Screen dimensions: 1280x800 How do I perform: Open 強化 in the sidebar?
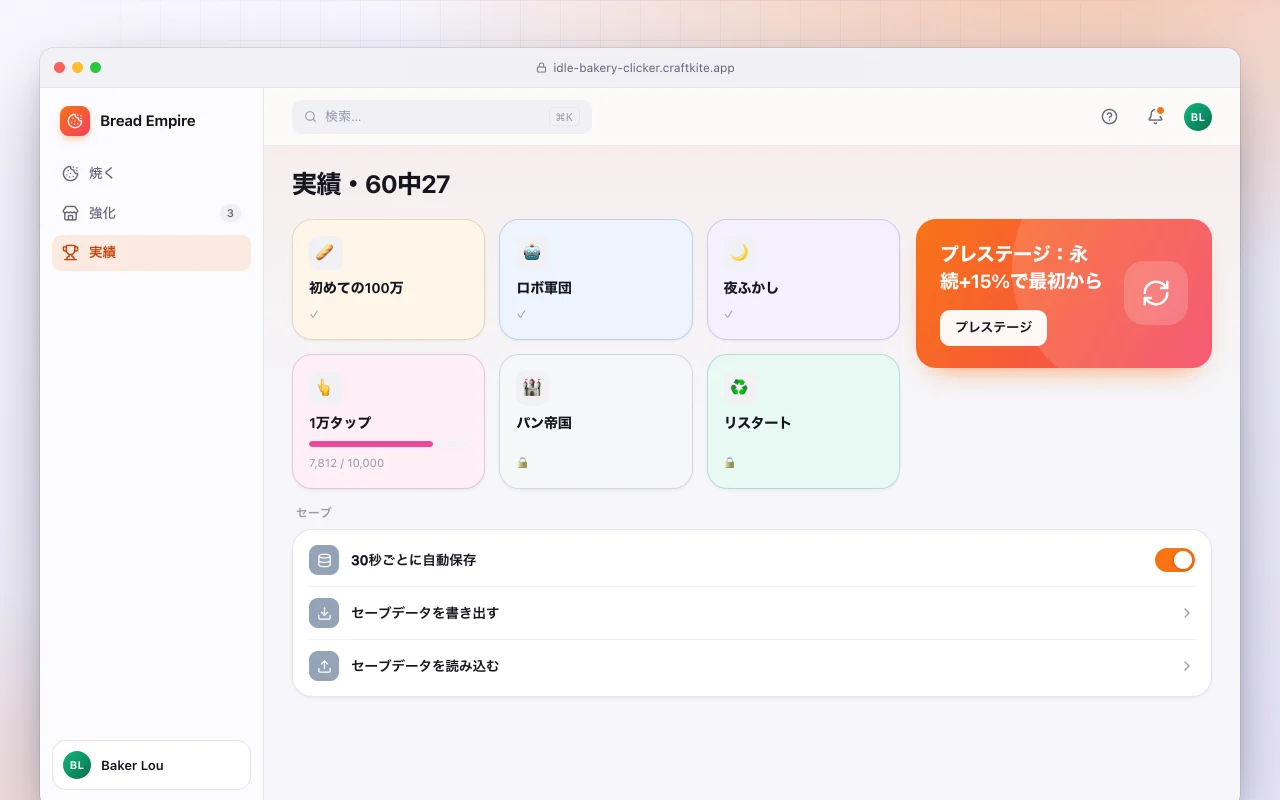coord(151,213)
